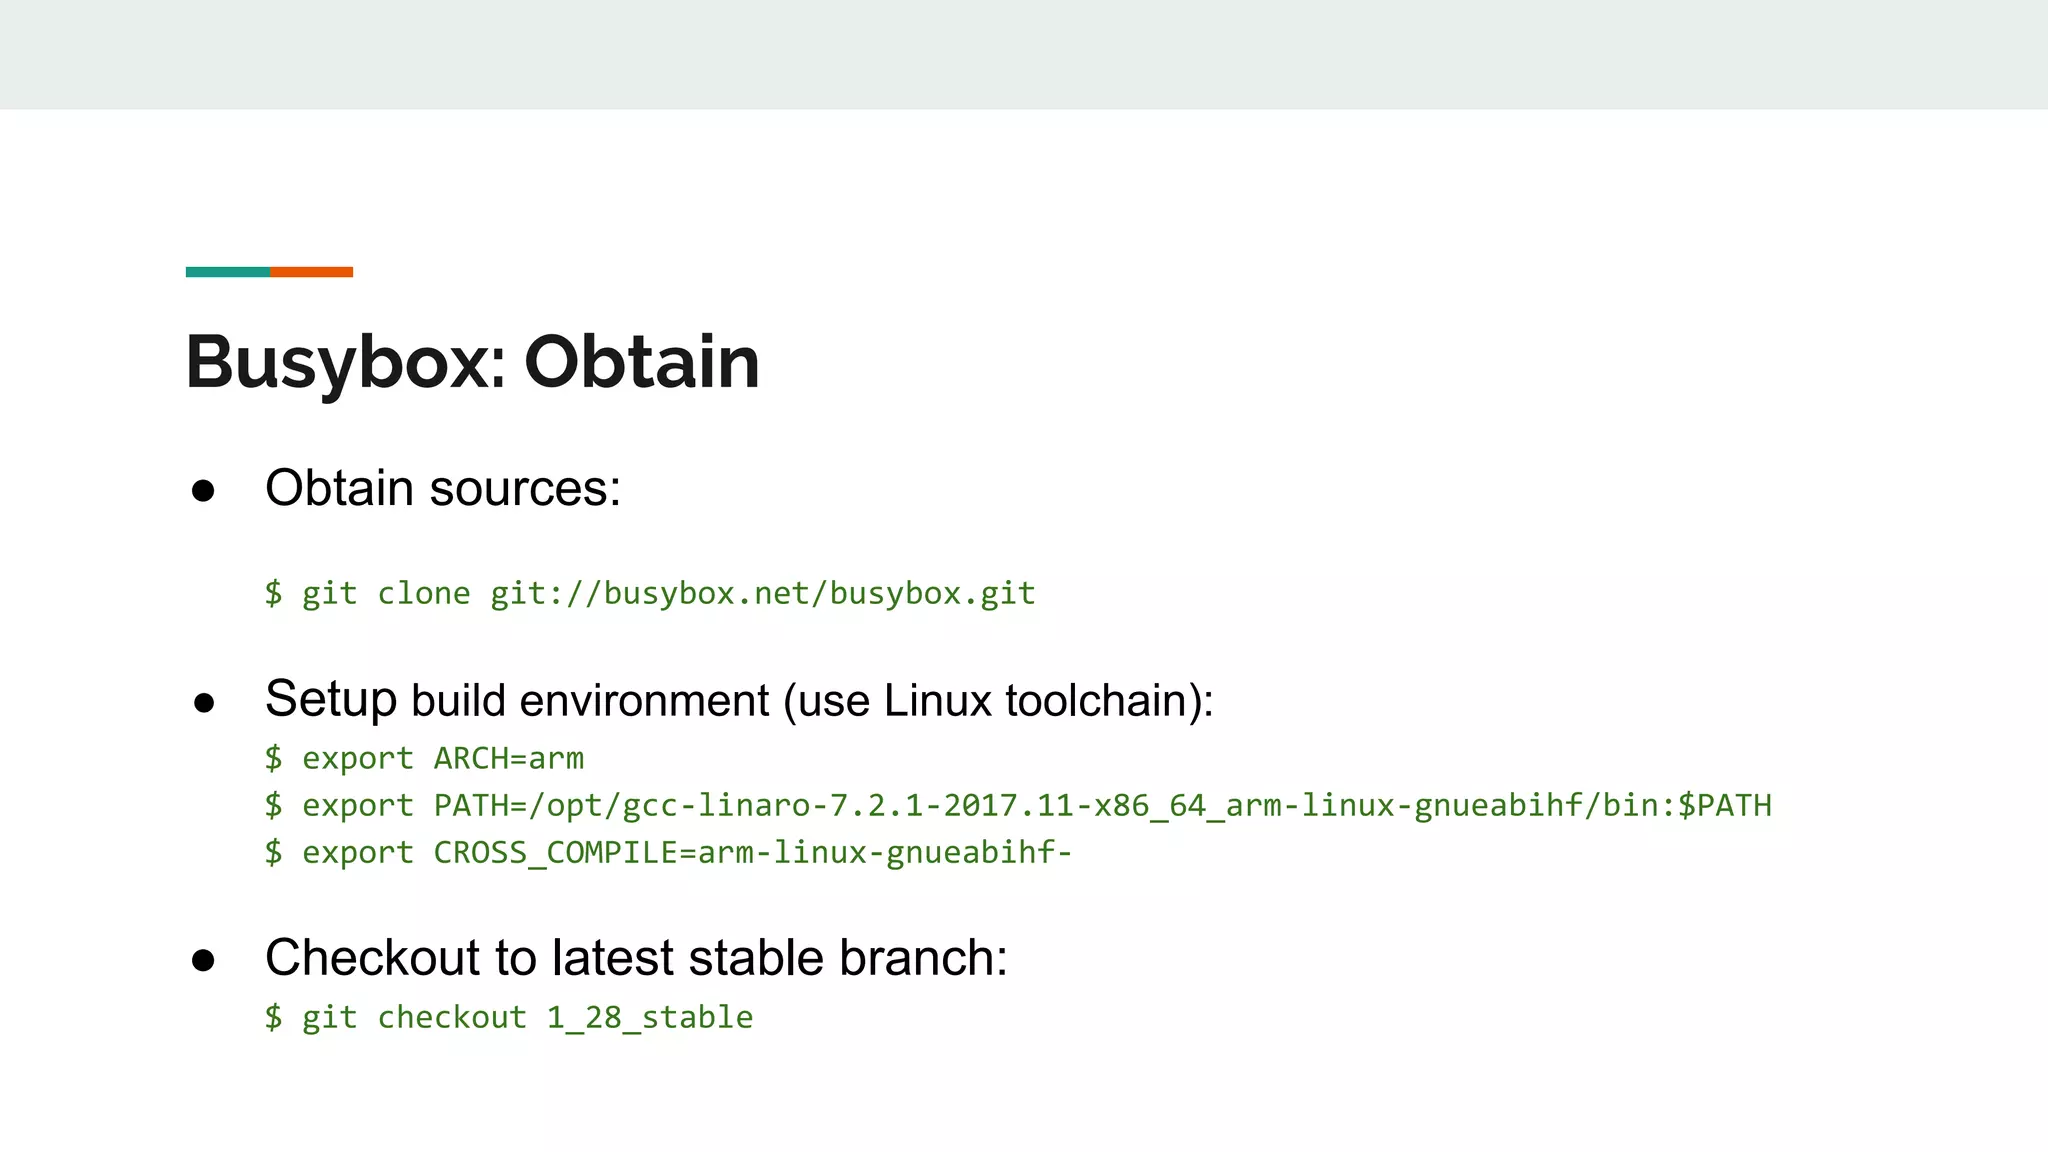Click the "export ARCH=arm" command line
The image size is (2048, 1152).
pyautogui.click(x=442, y=758)
